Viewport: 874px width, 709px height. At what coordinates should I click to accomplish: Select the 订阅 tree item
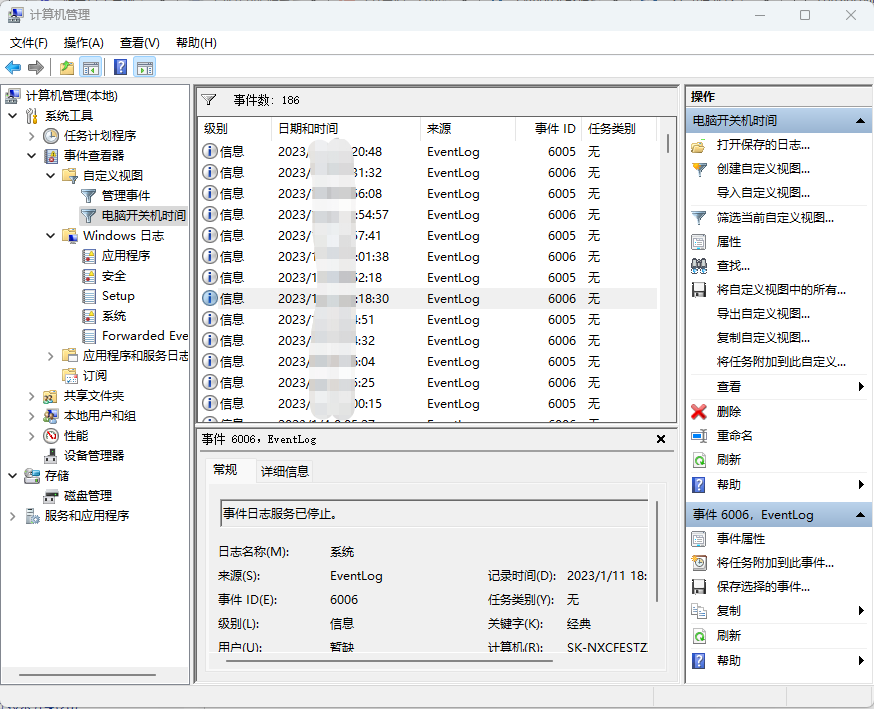95,376
